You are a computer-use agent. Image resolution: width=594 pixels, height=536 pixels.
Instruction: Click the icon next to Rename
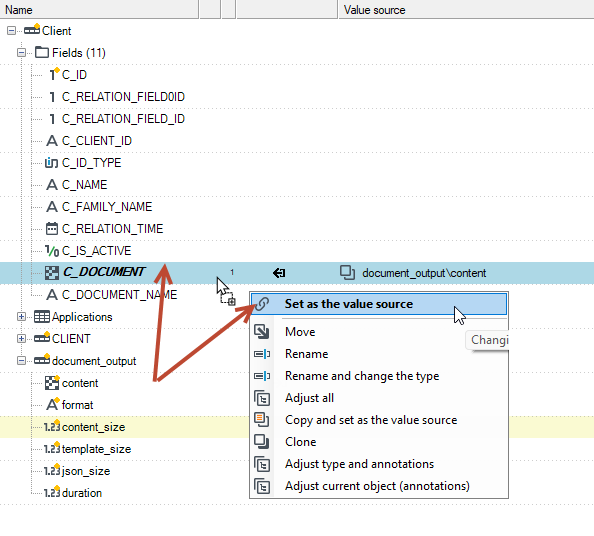[262, 354]
